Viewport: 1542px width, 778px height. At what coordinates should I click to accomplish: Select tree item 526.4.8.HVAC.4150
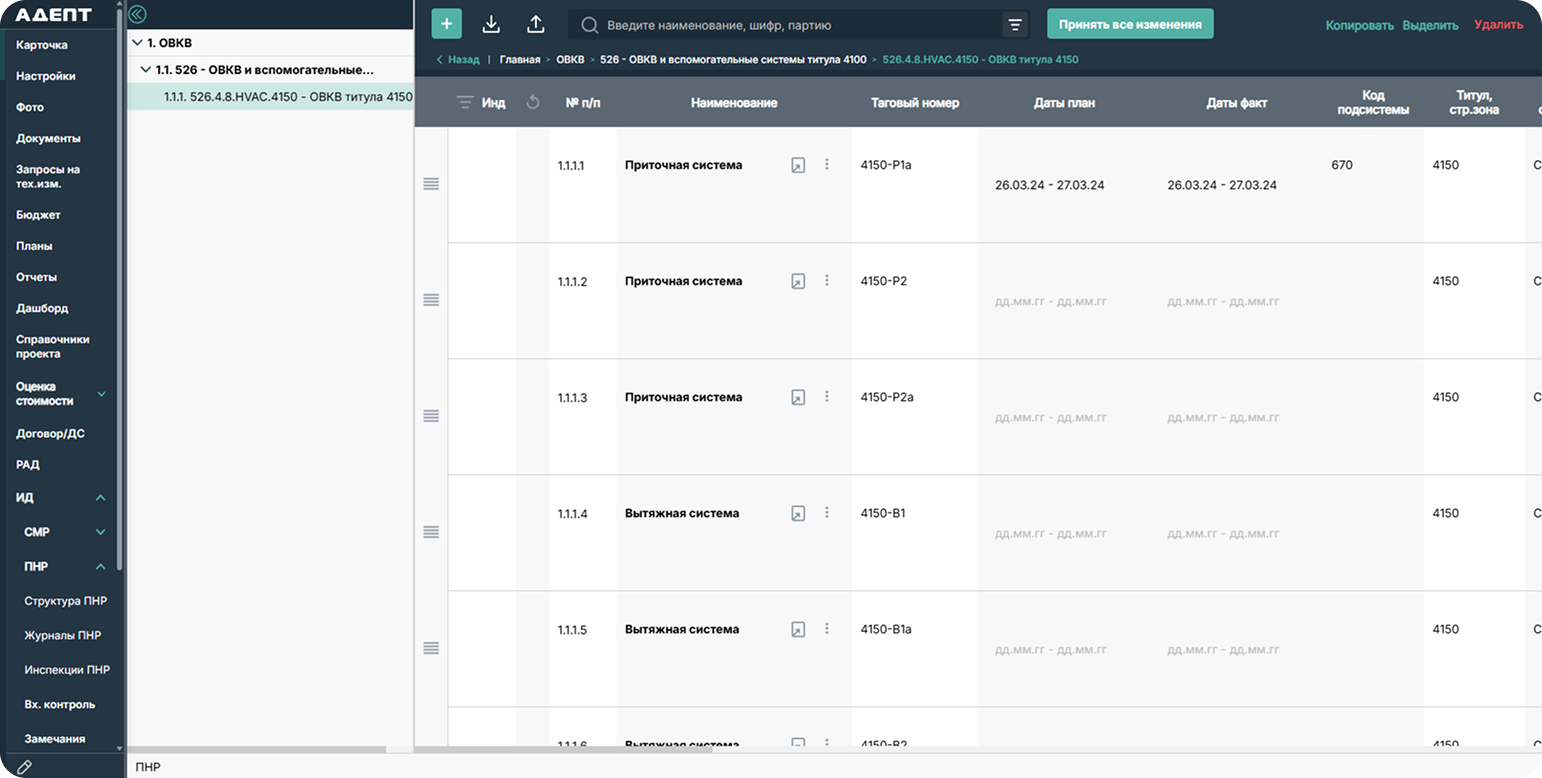click(288, 97)
